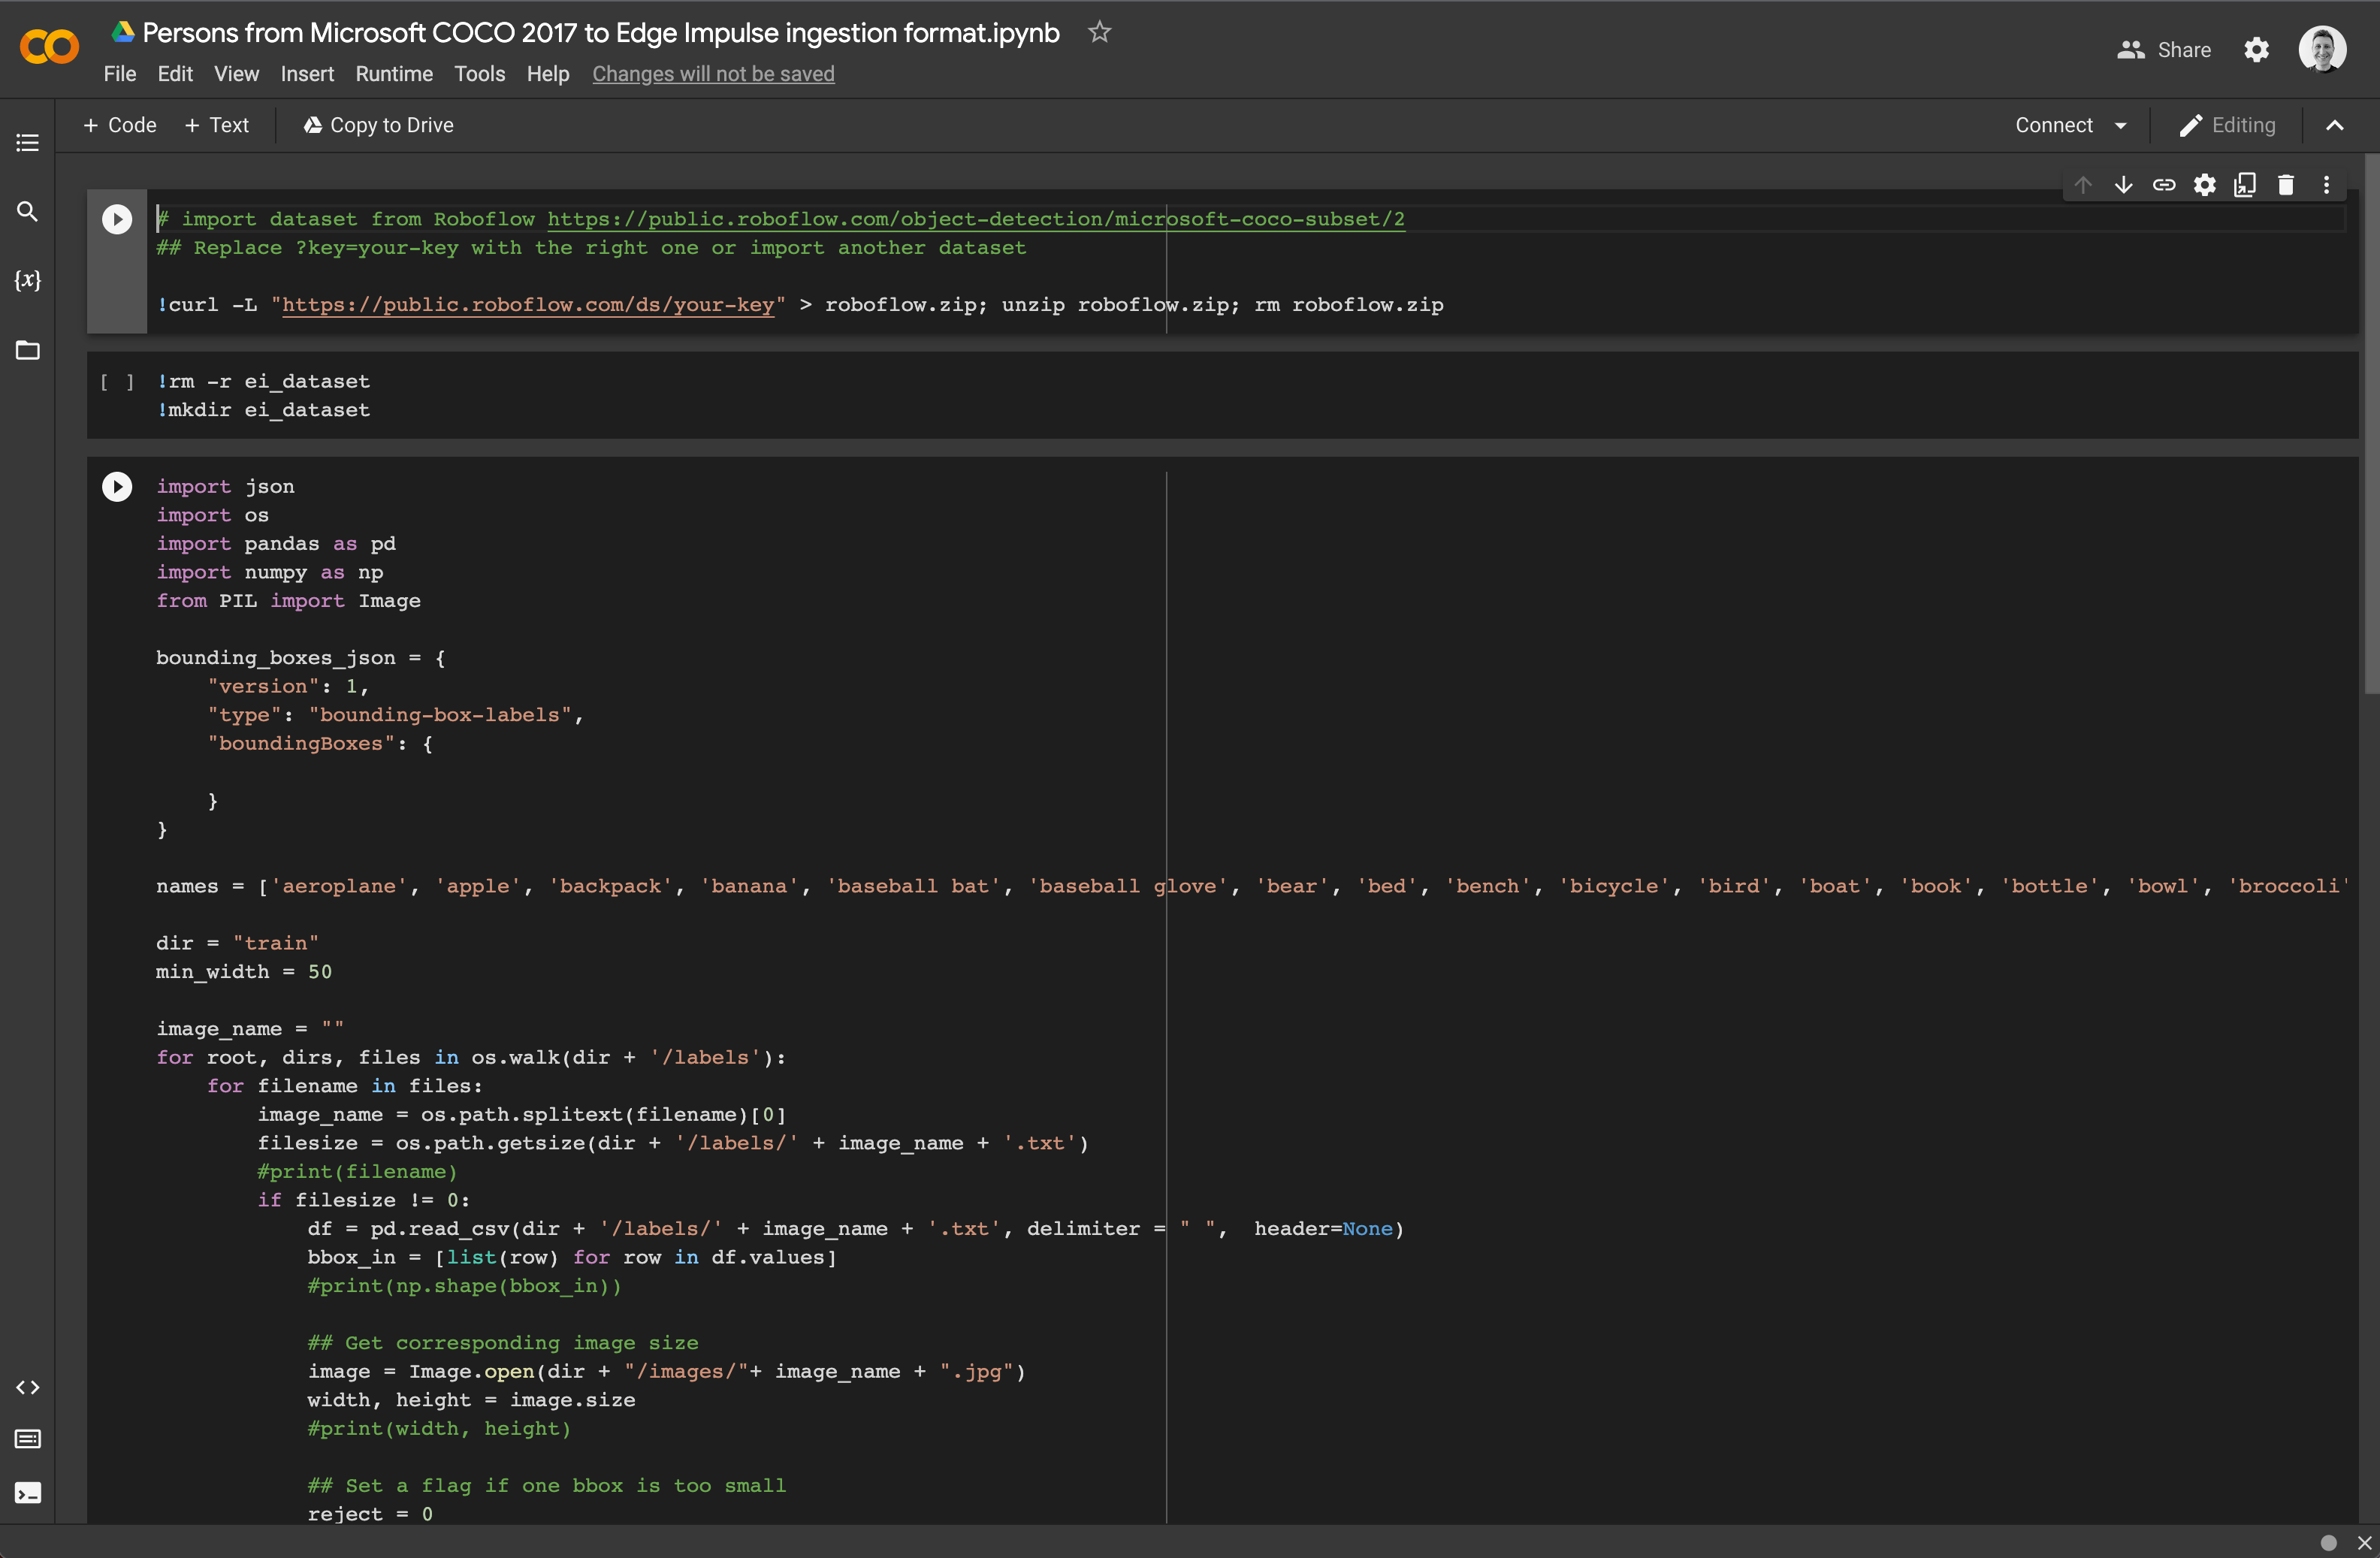Screen dimensions: 2380x1558
Task: Open the terminal panel icon
Action: click(x=27, y=1493)
